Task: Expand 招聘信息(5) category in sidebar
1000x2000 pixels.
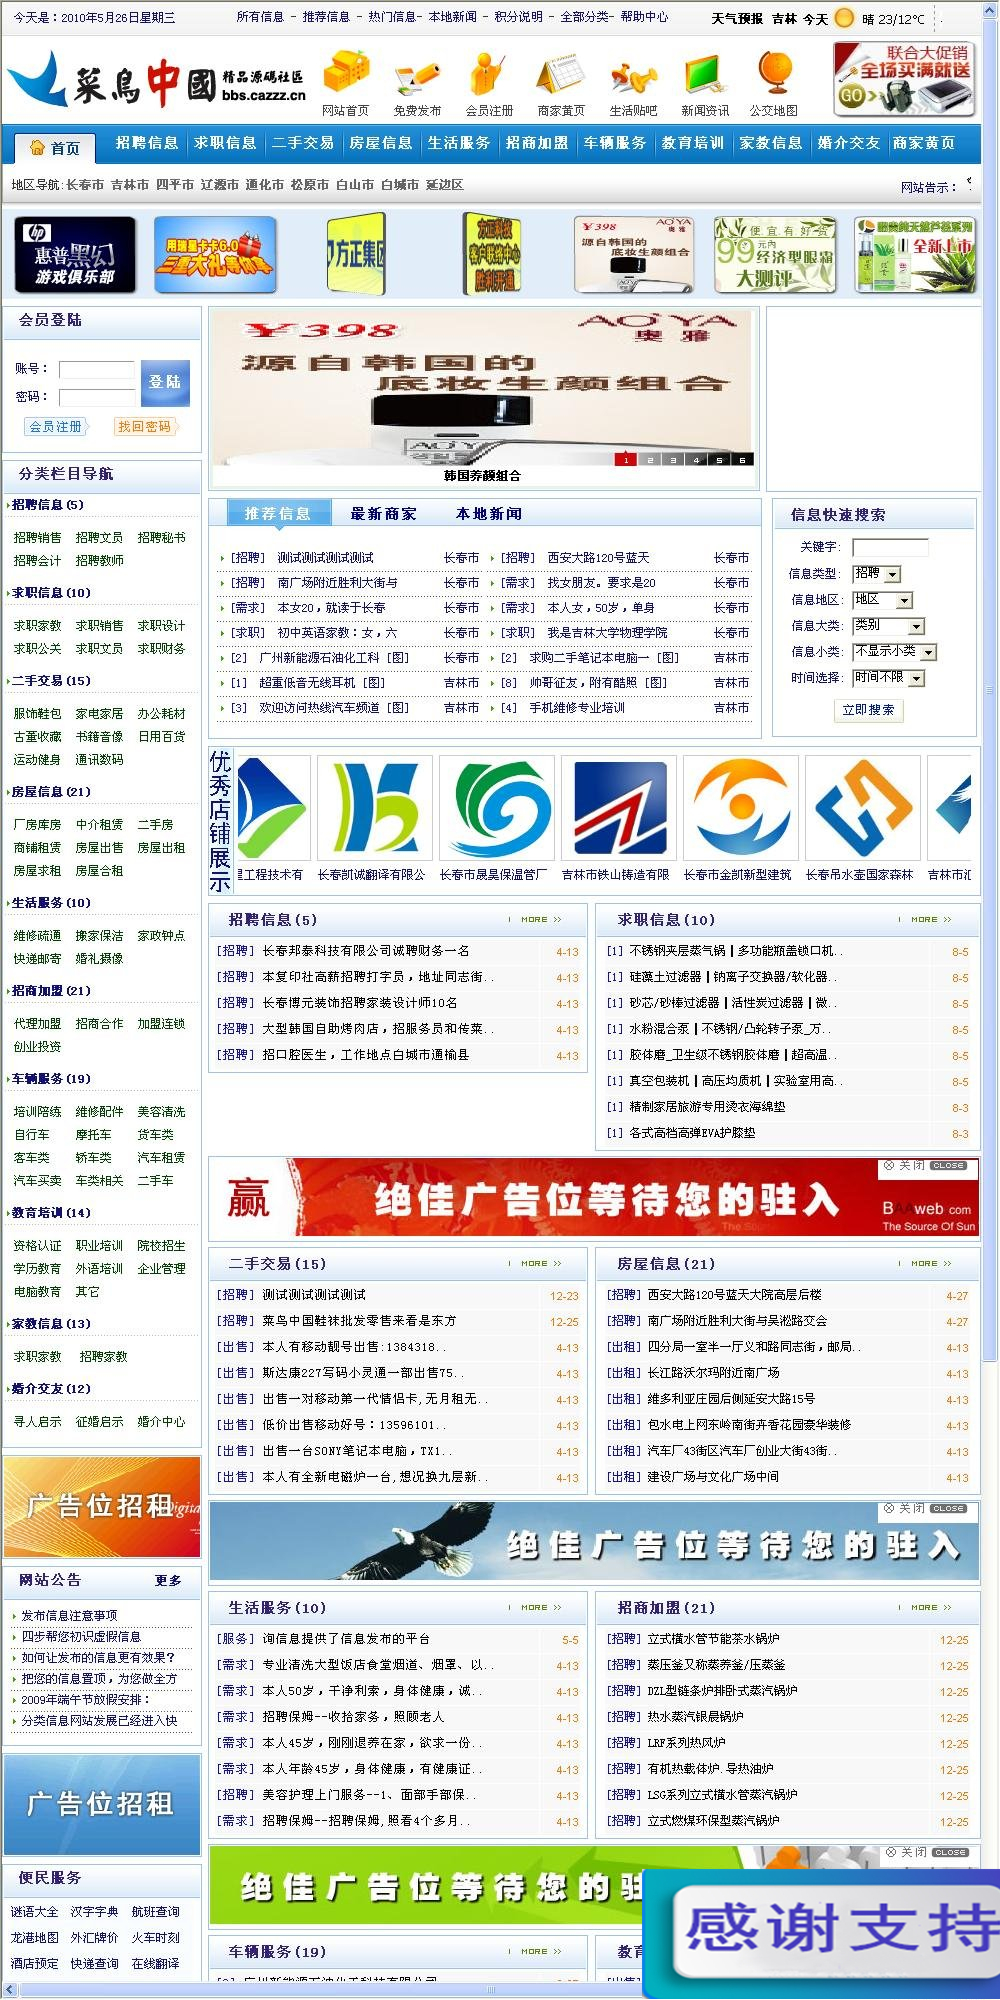Action: pyautogui.click(x=47, y=505)
